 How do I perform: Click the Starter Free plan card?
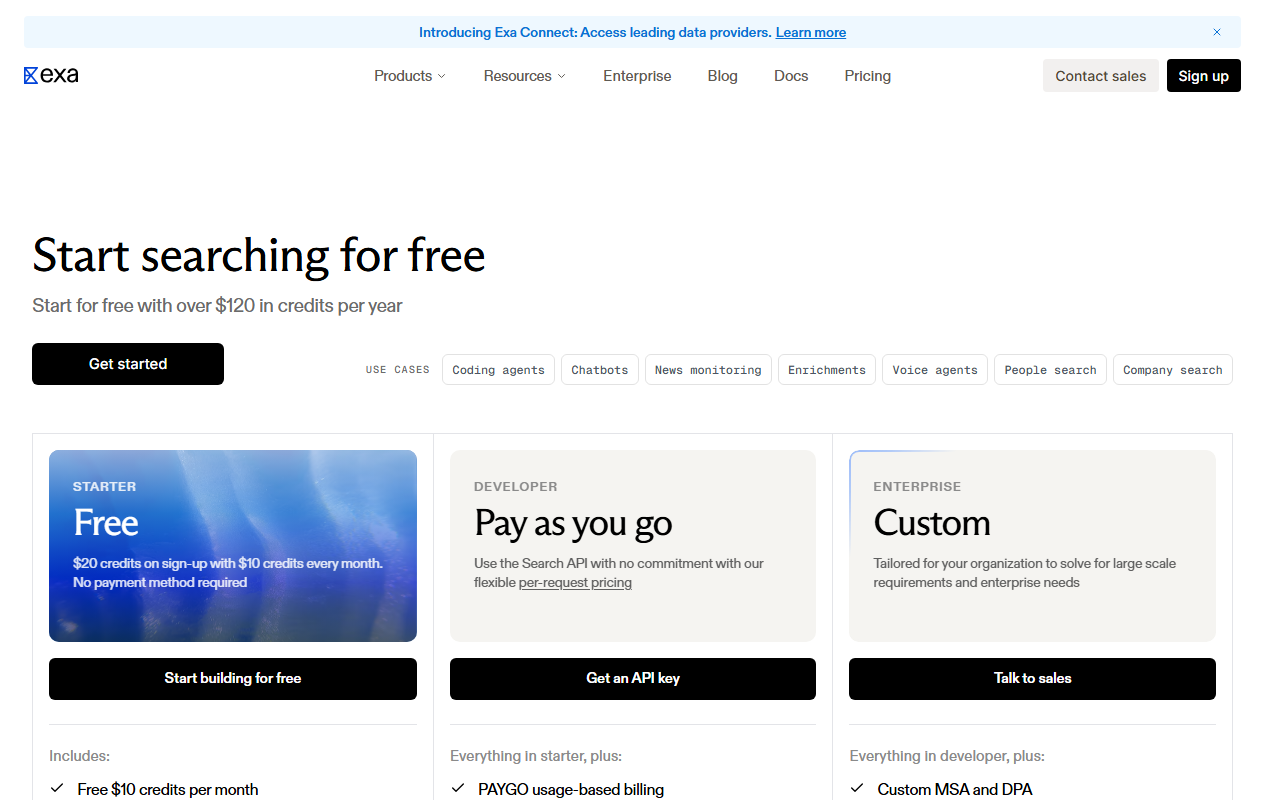pyautogui.click(x=233, y=546)
